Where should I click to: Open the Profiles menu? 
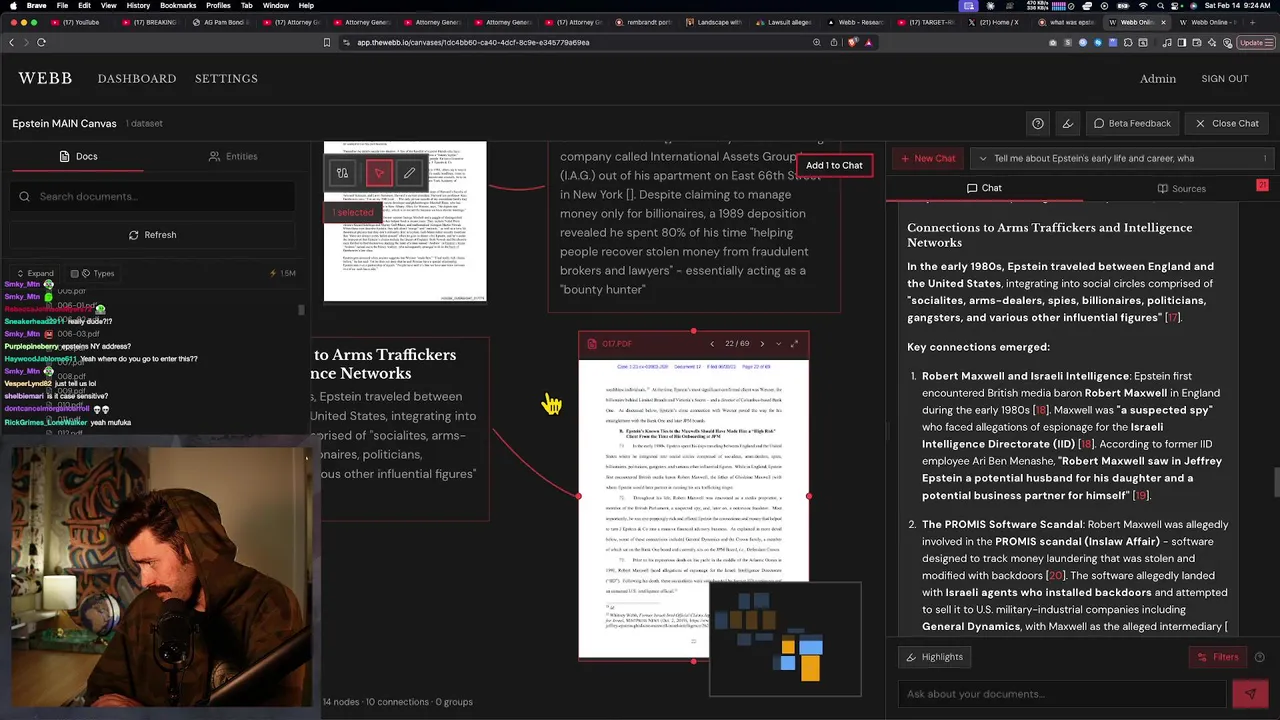tap(218, 5)
